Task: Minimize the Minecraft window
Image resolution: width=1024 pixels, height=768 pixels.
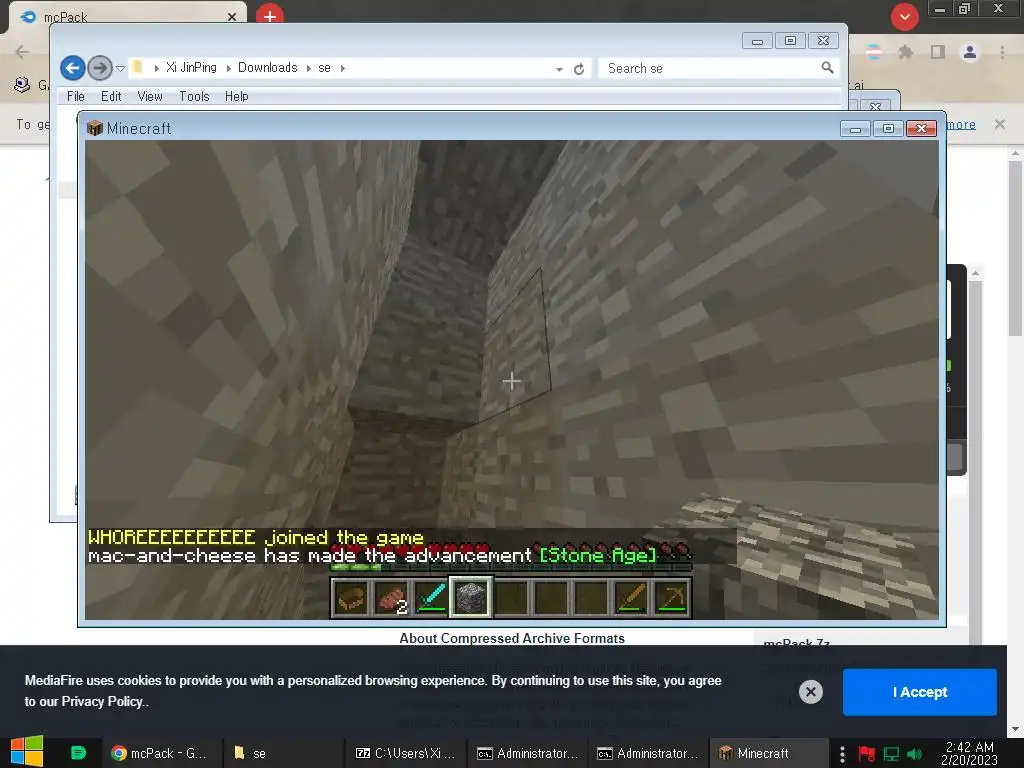Action: 855,129
